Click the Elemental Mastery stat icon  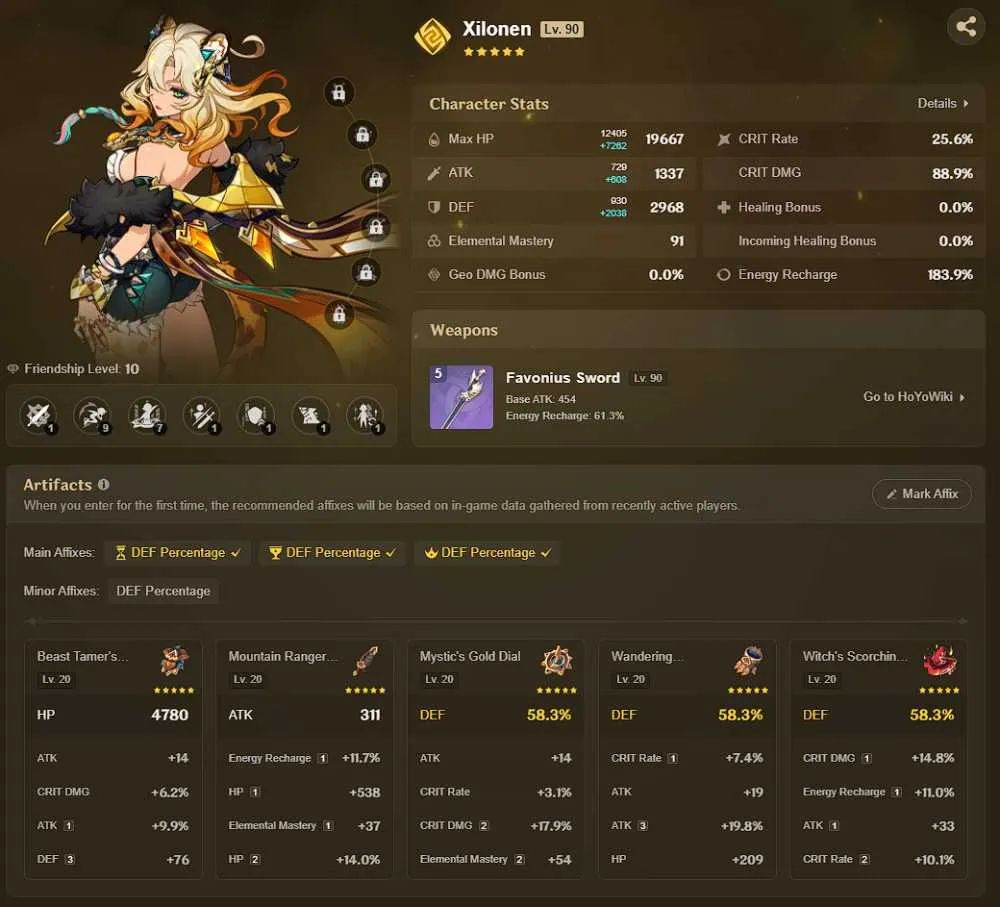coord(434,241)
